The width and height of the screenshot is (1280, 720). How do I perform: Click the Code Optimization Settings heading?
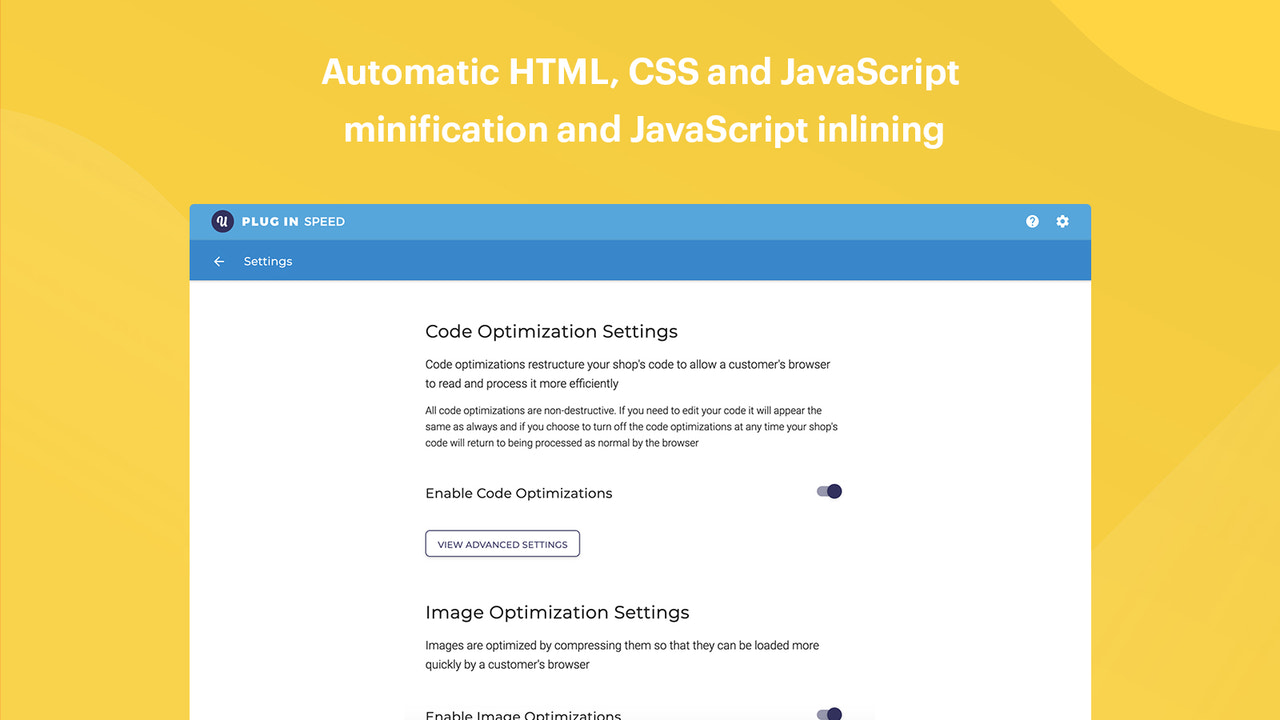(551, 331)
